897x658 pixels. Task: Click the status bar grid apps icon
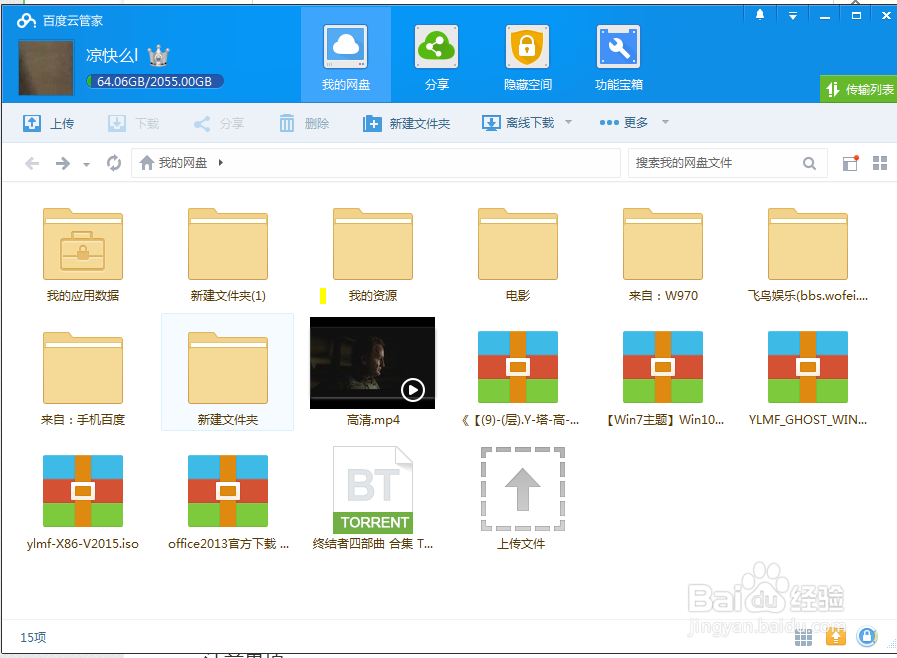[x=803, y=636]
